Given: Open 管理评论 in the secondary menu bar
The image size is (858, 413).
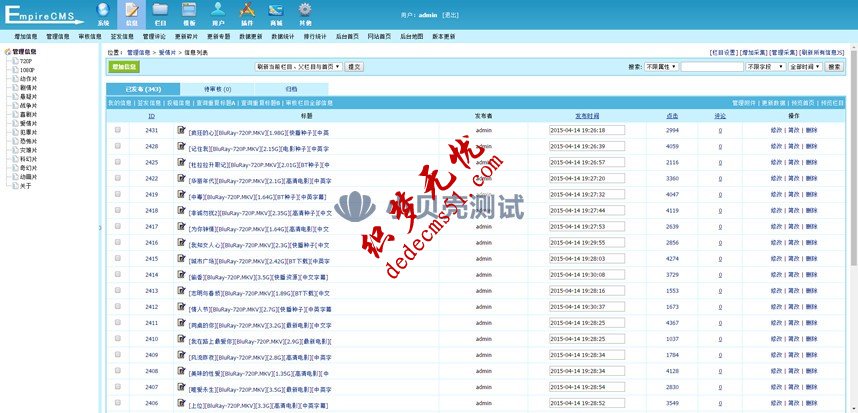Looking at the screenshot, I should click(154, 37).
